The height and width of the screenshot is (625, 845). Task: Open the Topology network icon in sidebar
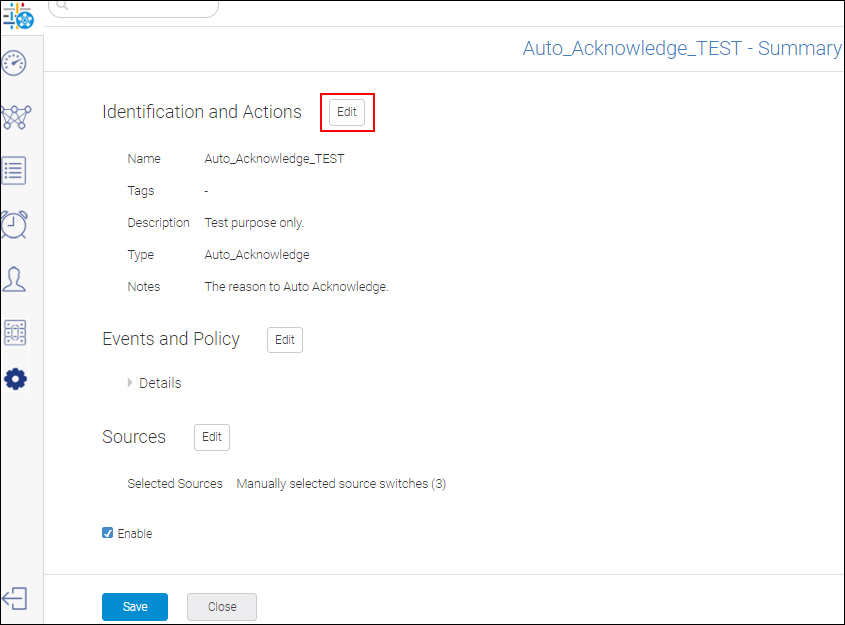[x=15, y=117]
